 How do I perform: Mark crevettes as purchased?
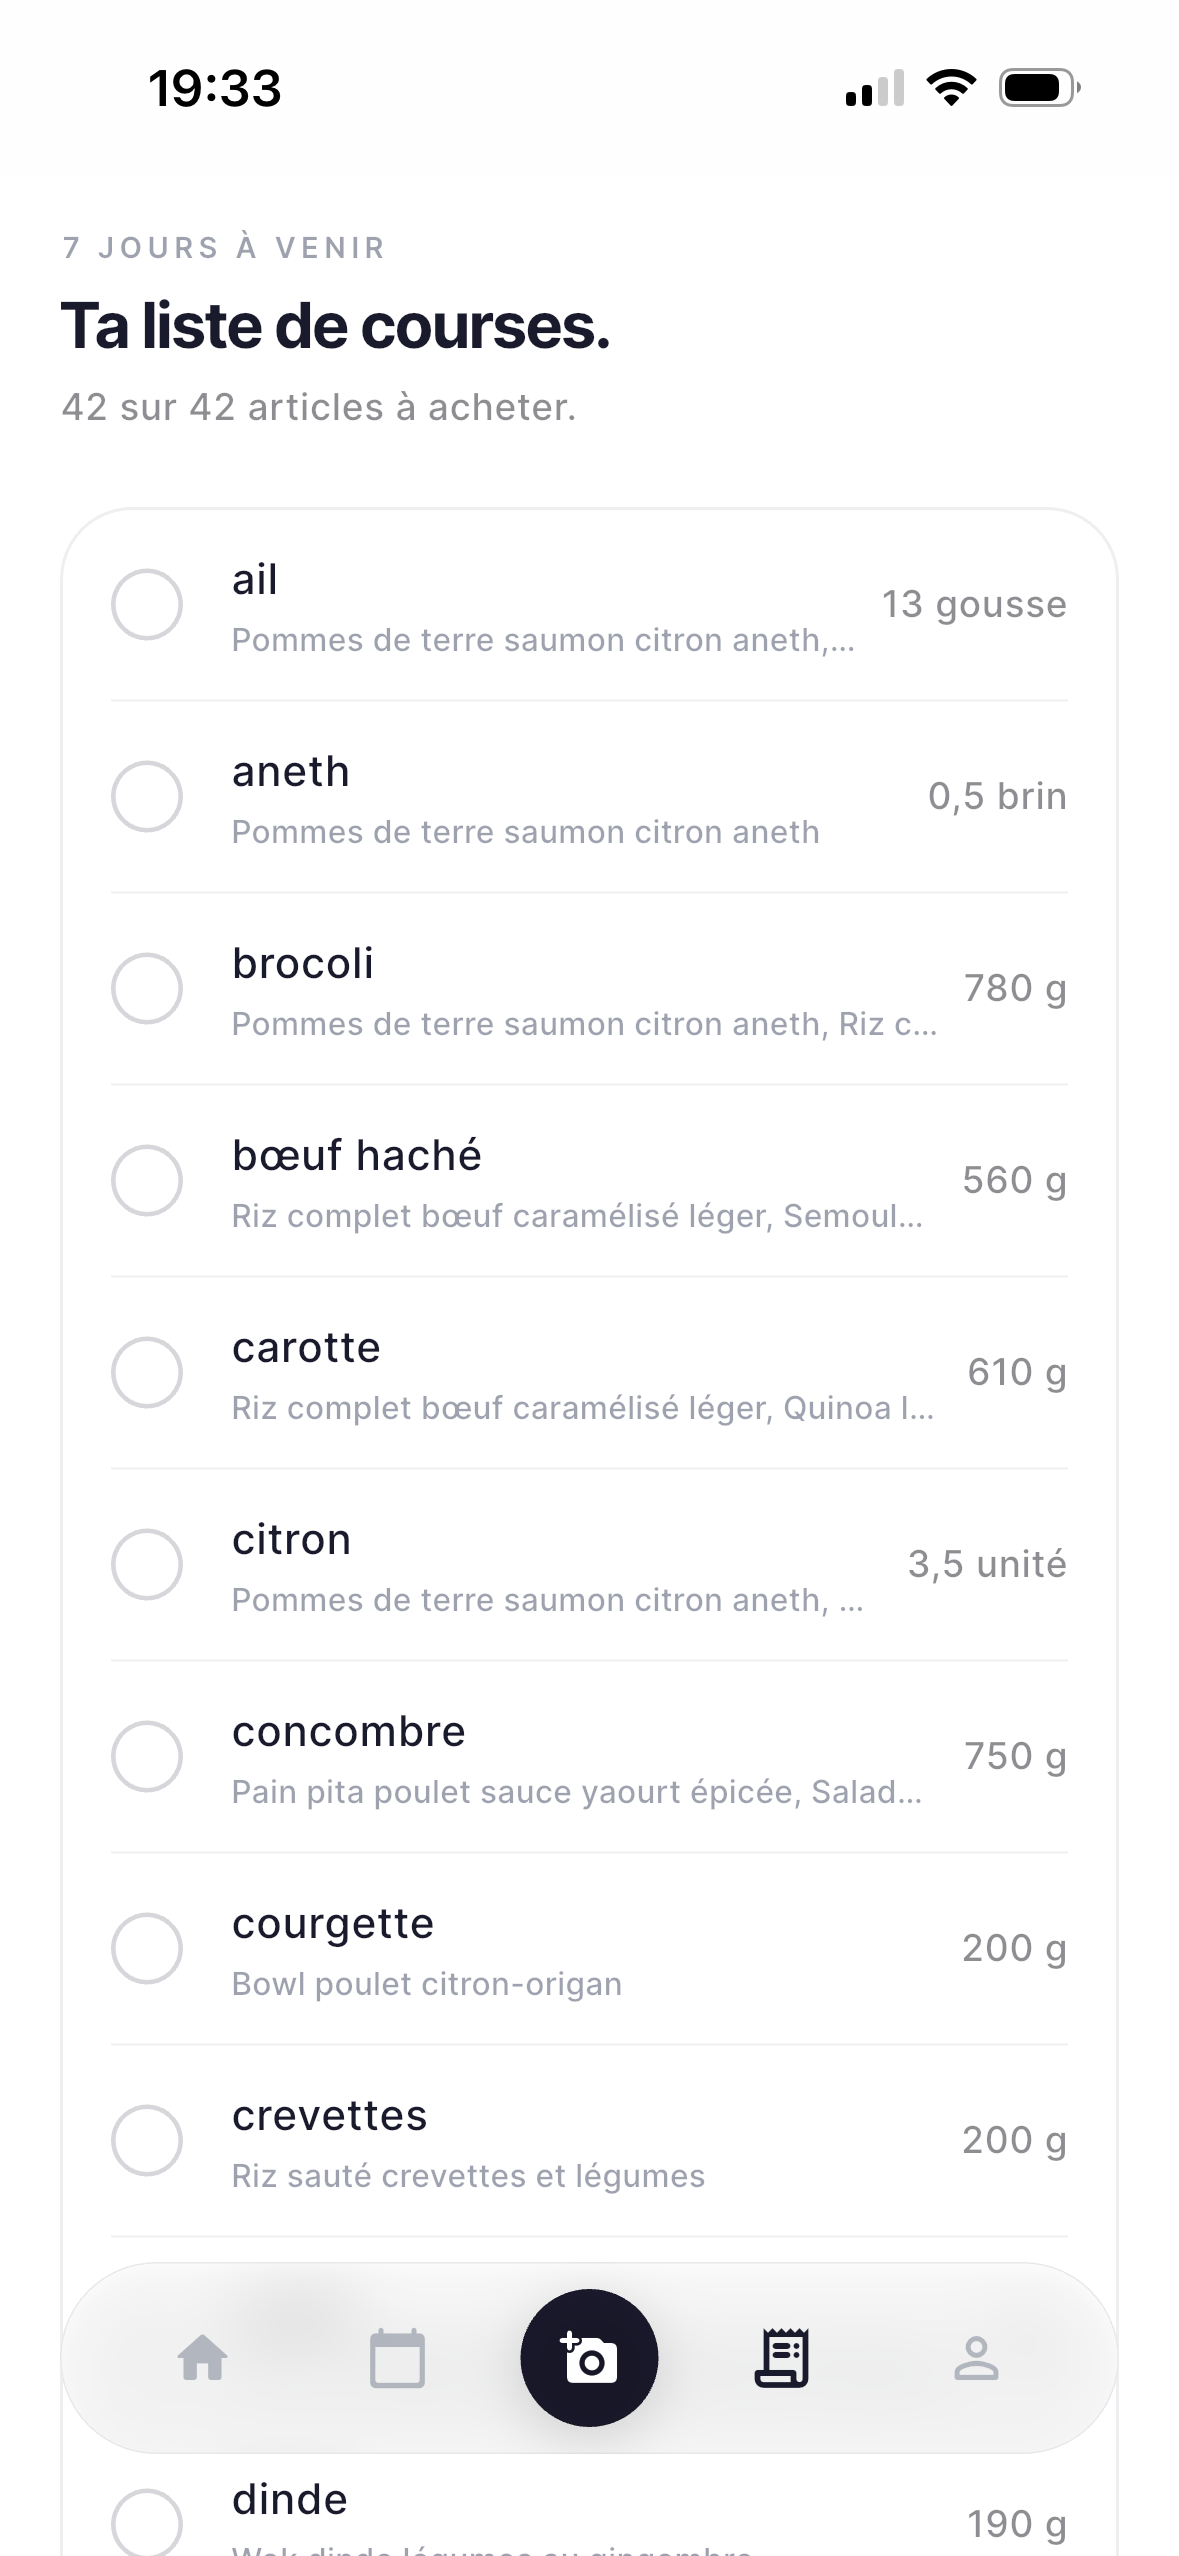click(147, 2140)
